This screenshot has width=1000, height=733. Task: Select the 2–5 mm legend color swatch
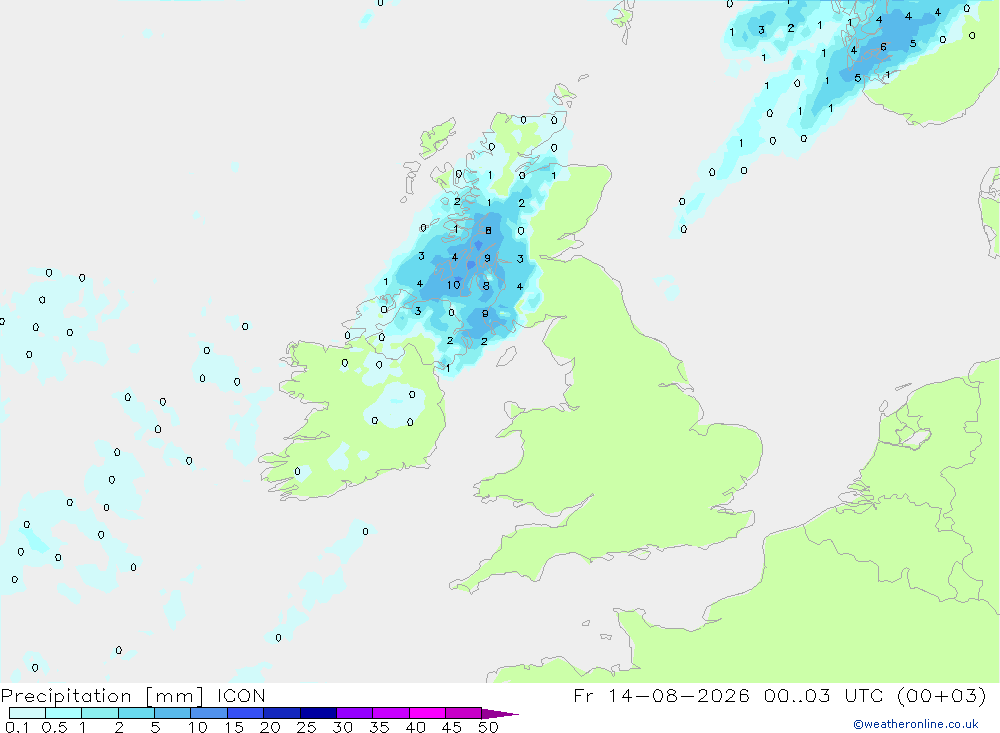(136, 713)
